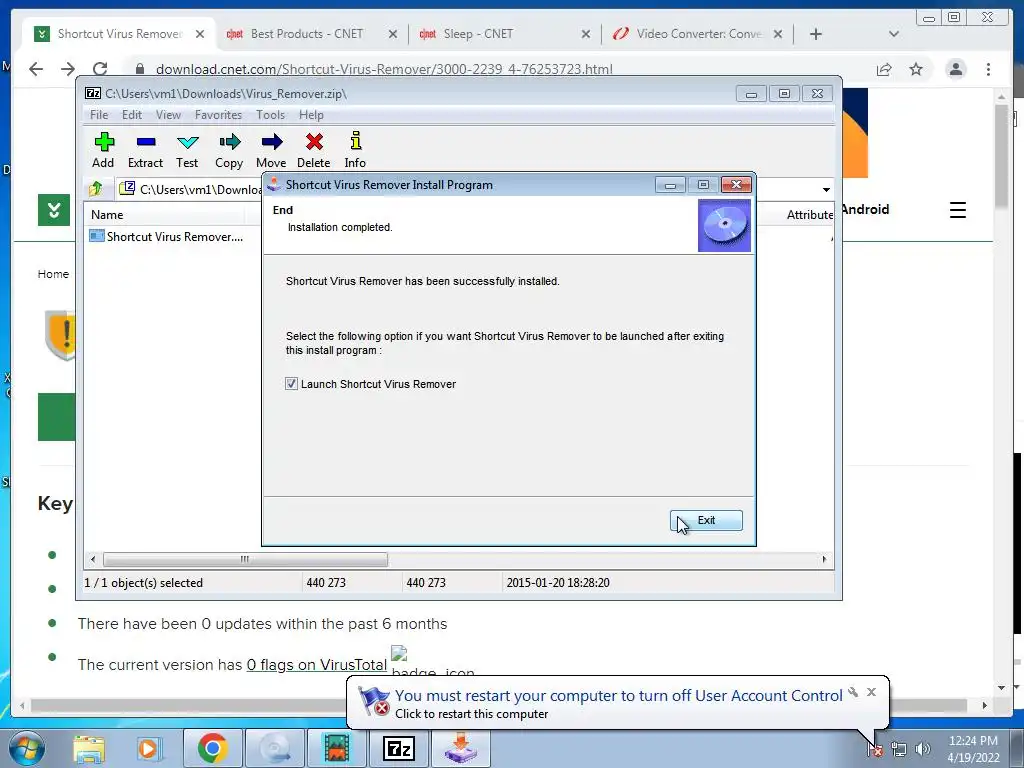Screen dimensions: 1024x768
Task: Open the Favorites menu in 7-Zip
Action: tap(218, 115)
